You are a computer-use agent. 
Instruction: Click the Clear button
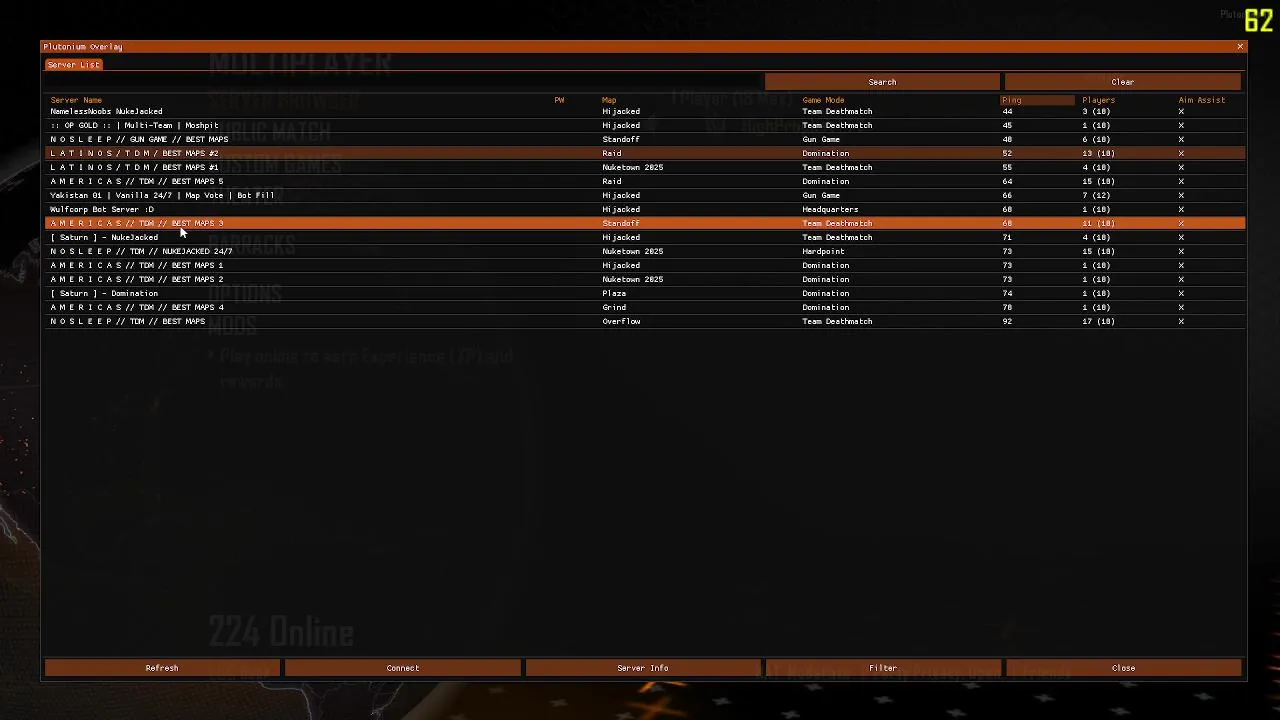click(x=1122, y=82)
